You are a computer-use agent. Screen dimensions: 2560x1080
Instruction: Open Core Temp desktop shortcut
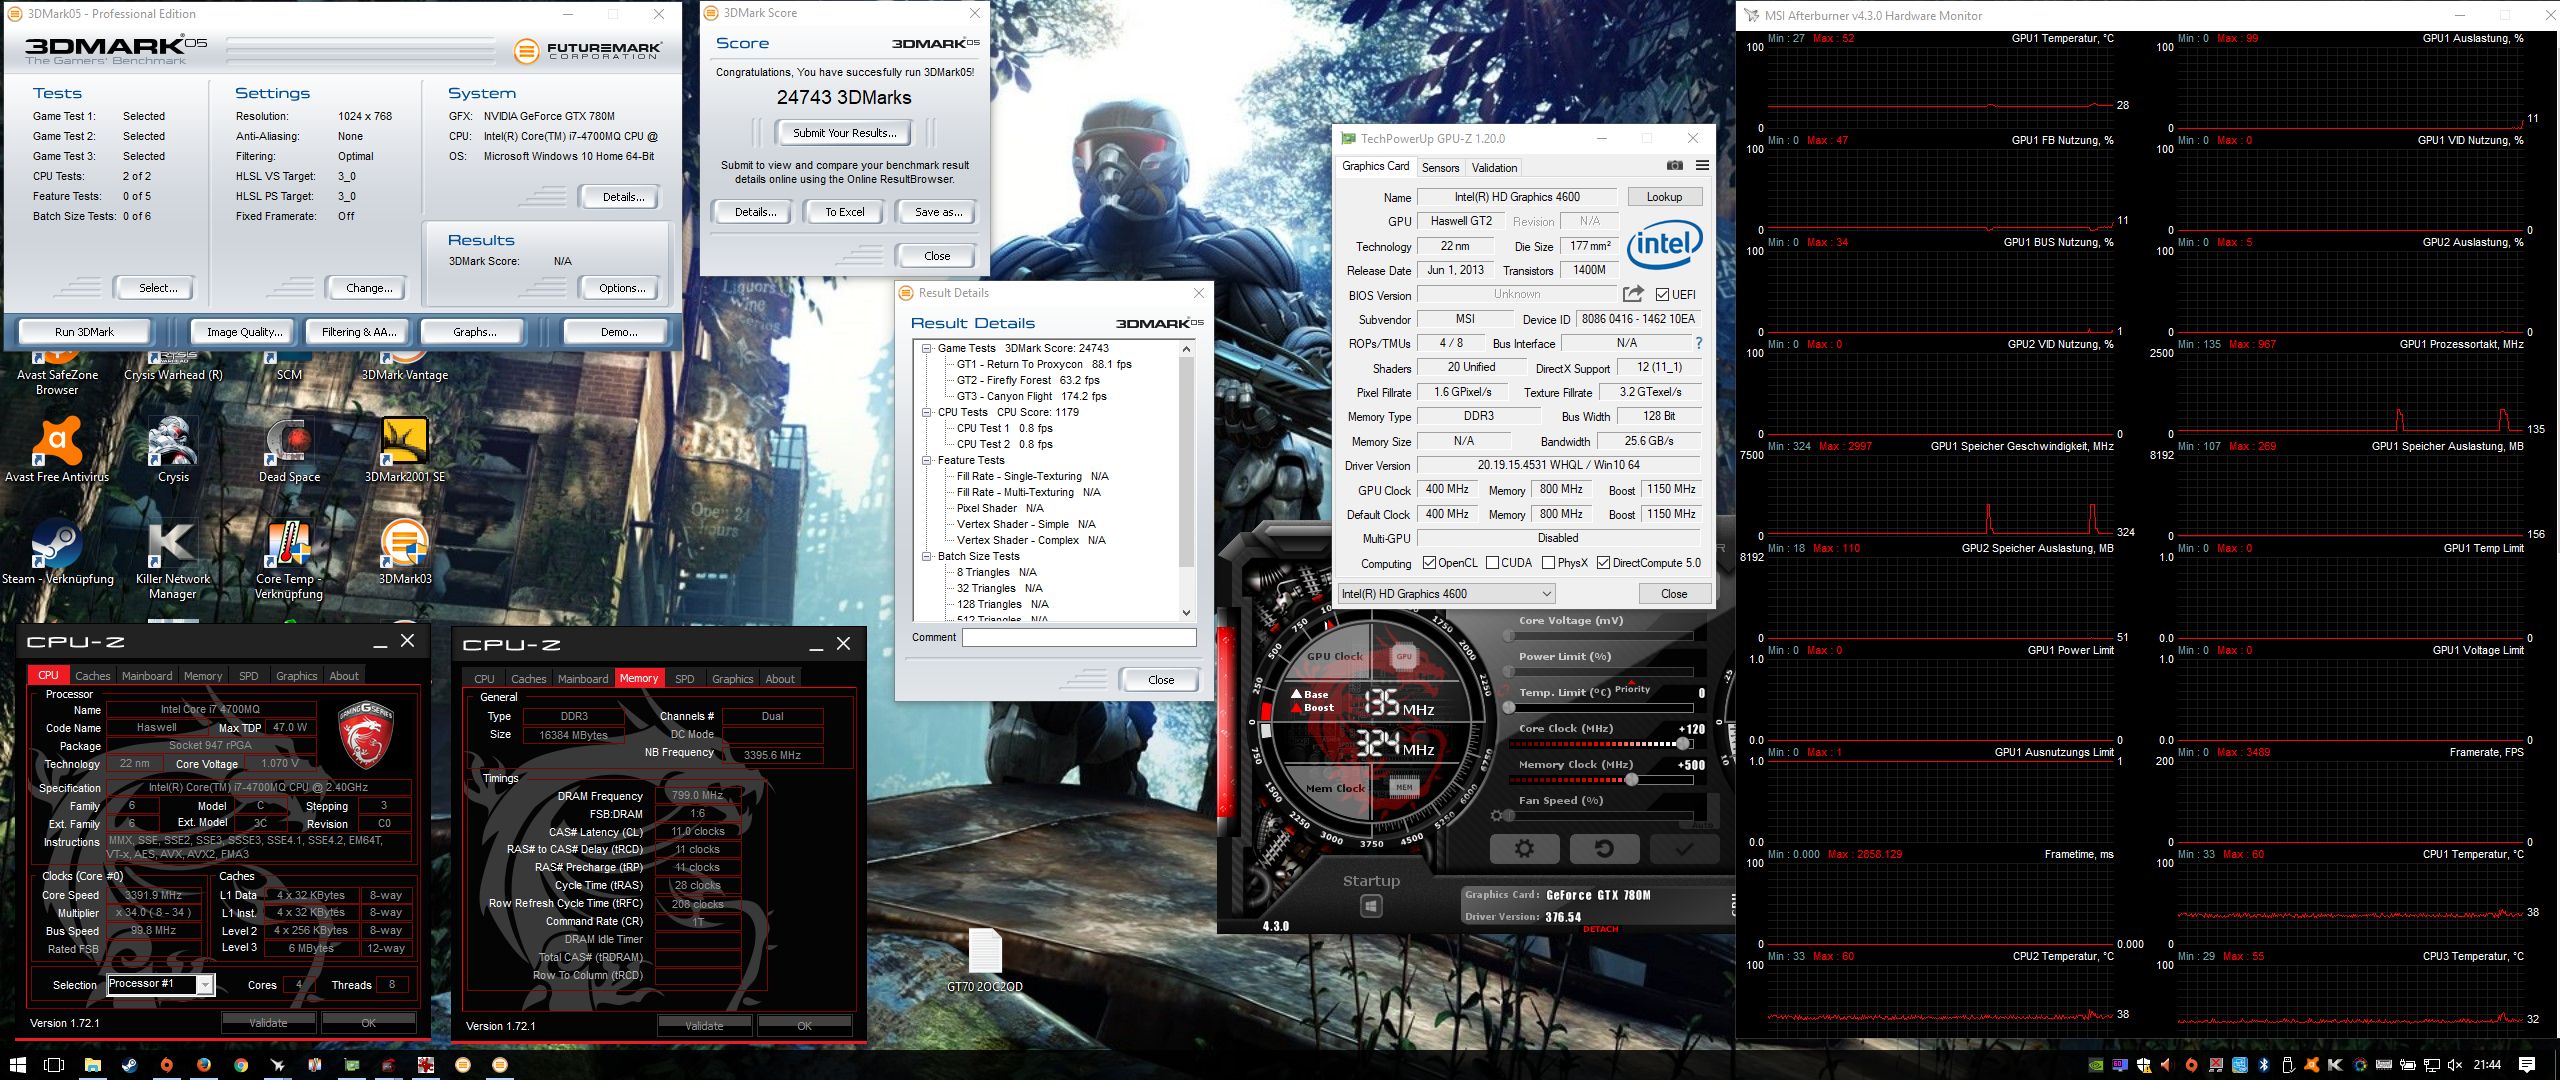tap(289, 560)
